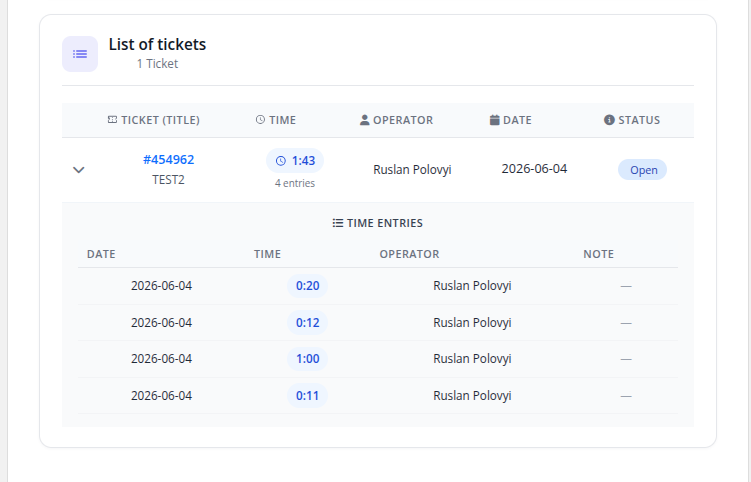Click the ticket row date 2026-06-04
This screenshot has width=751, height=482.
click(x=534, y=169)
